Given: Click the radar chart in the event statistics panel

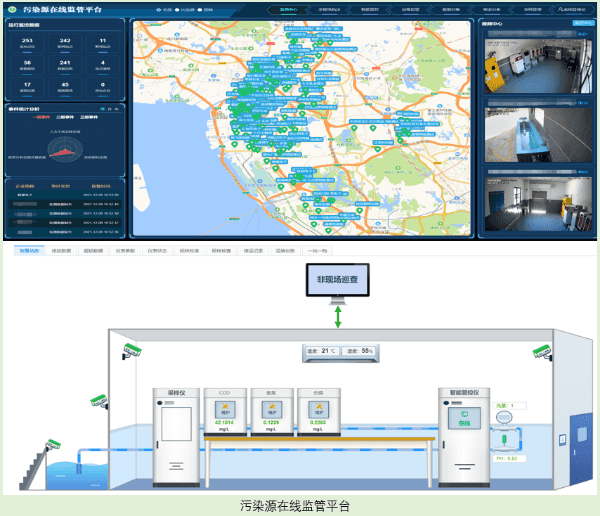Looking at the screenshot, I should (x=65, y=150).
